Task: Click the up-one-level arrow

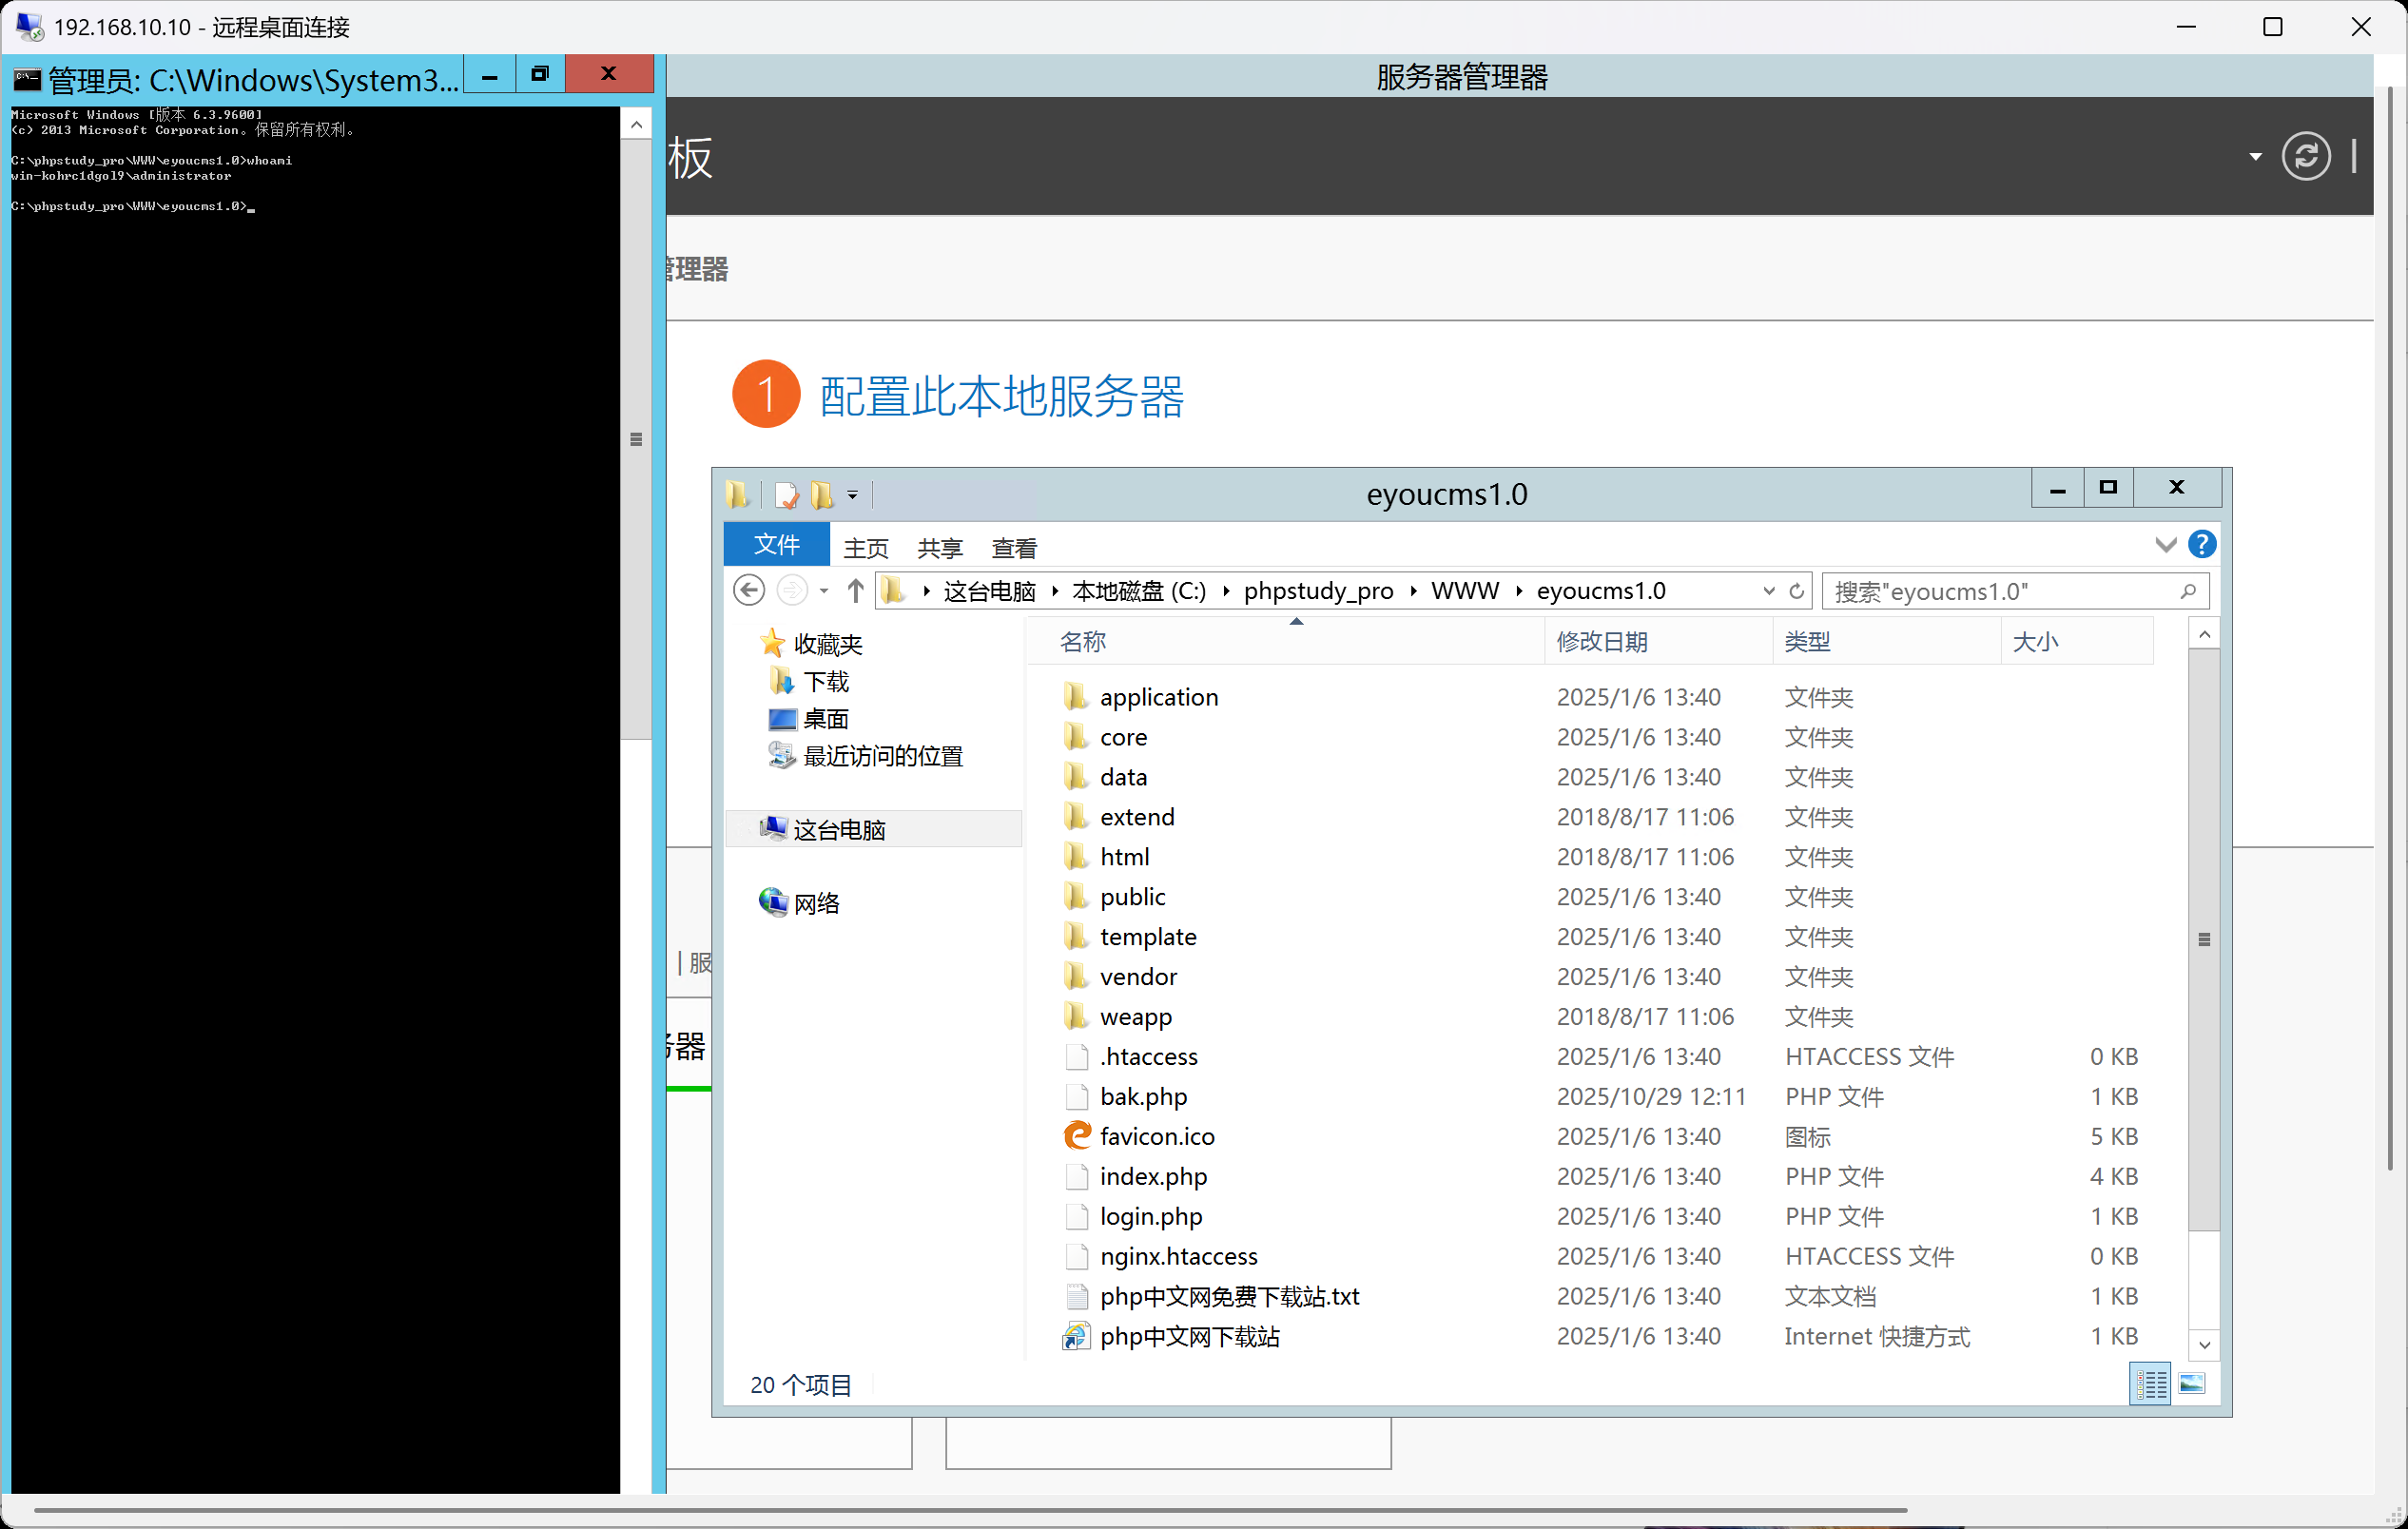Action: (855, 590)
